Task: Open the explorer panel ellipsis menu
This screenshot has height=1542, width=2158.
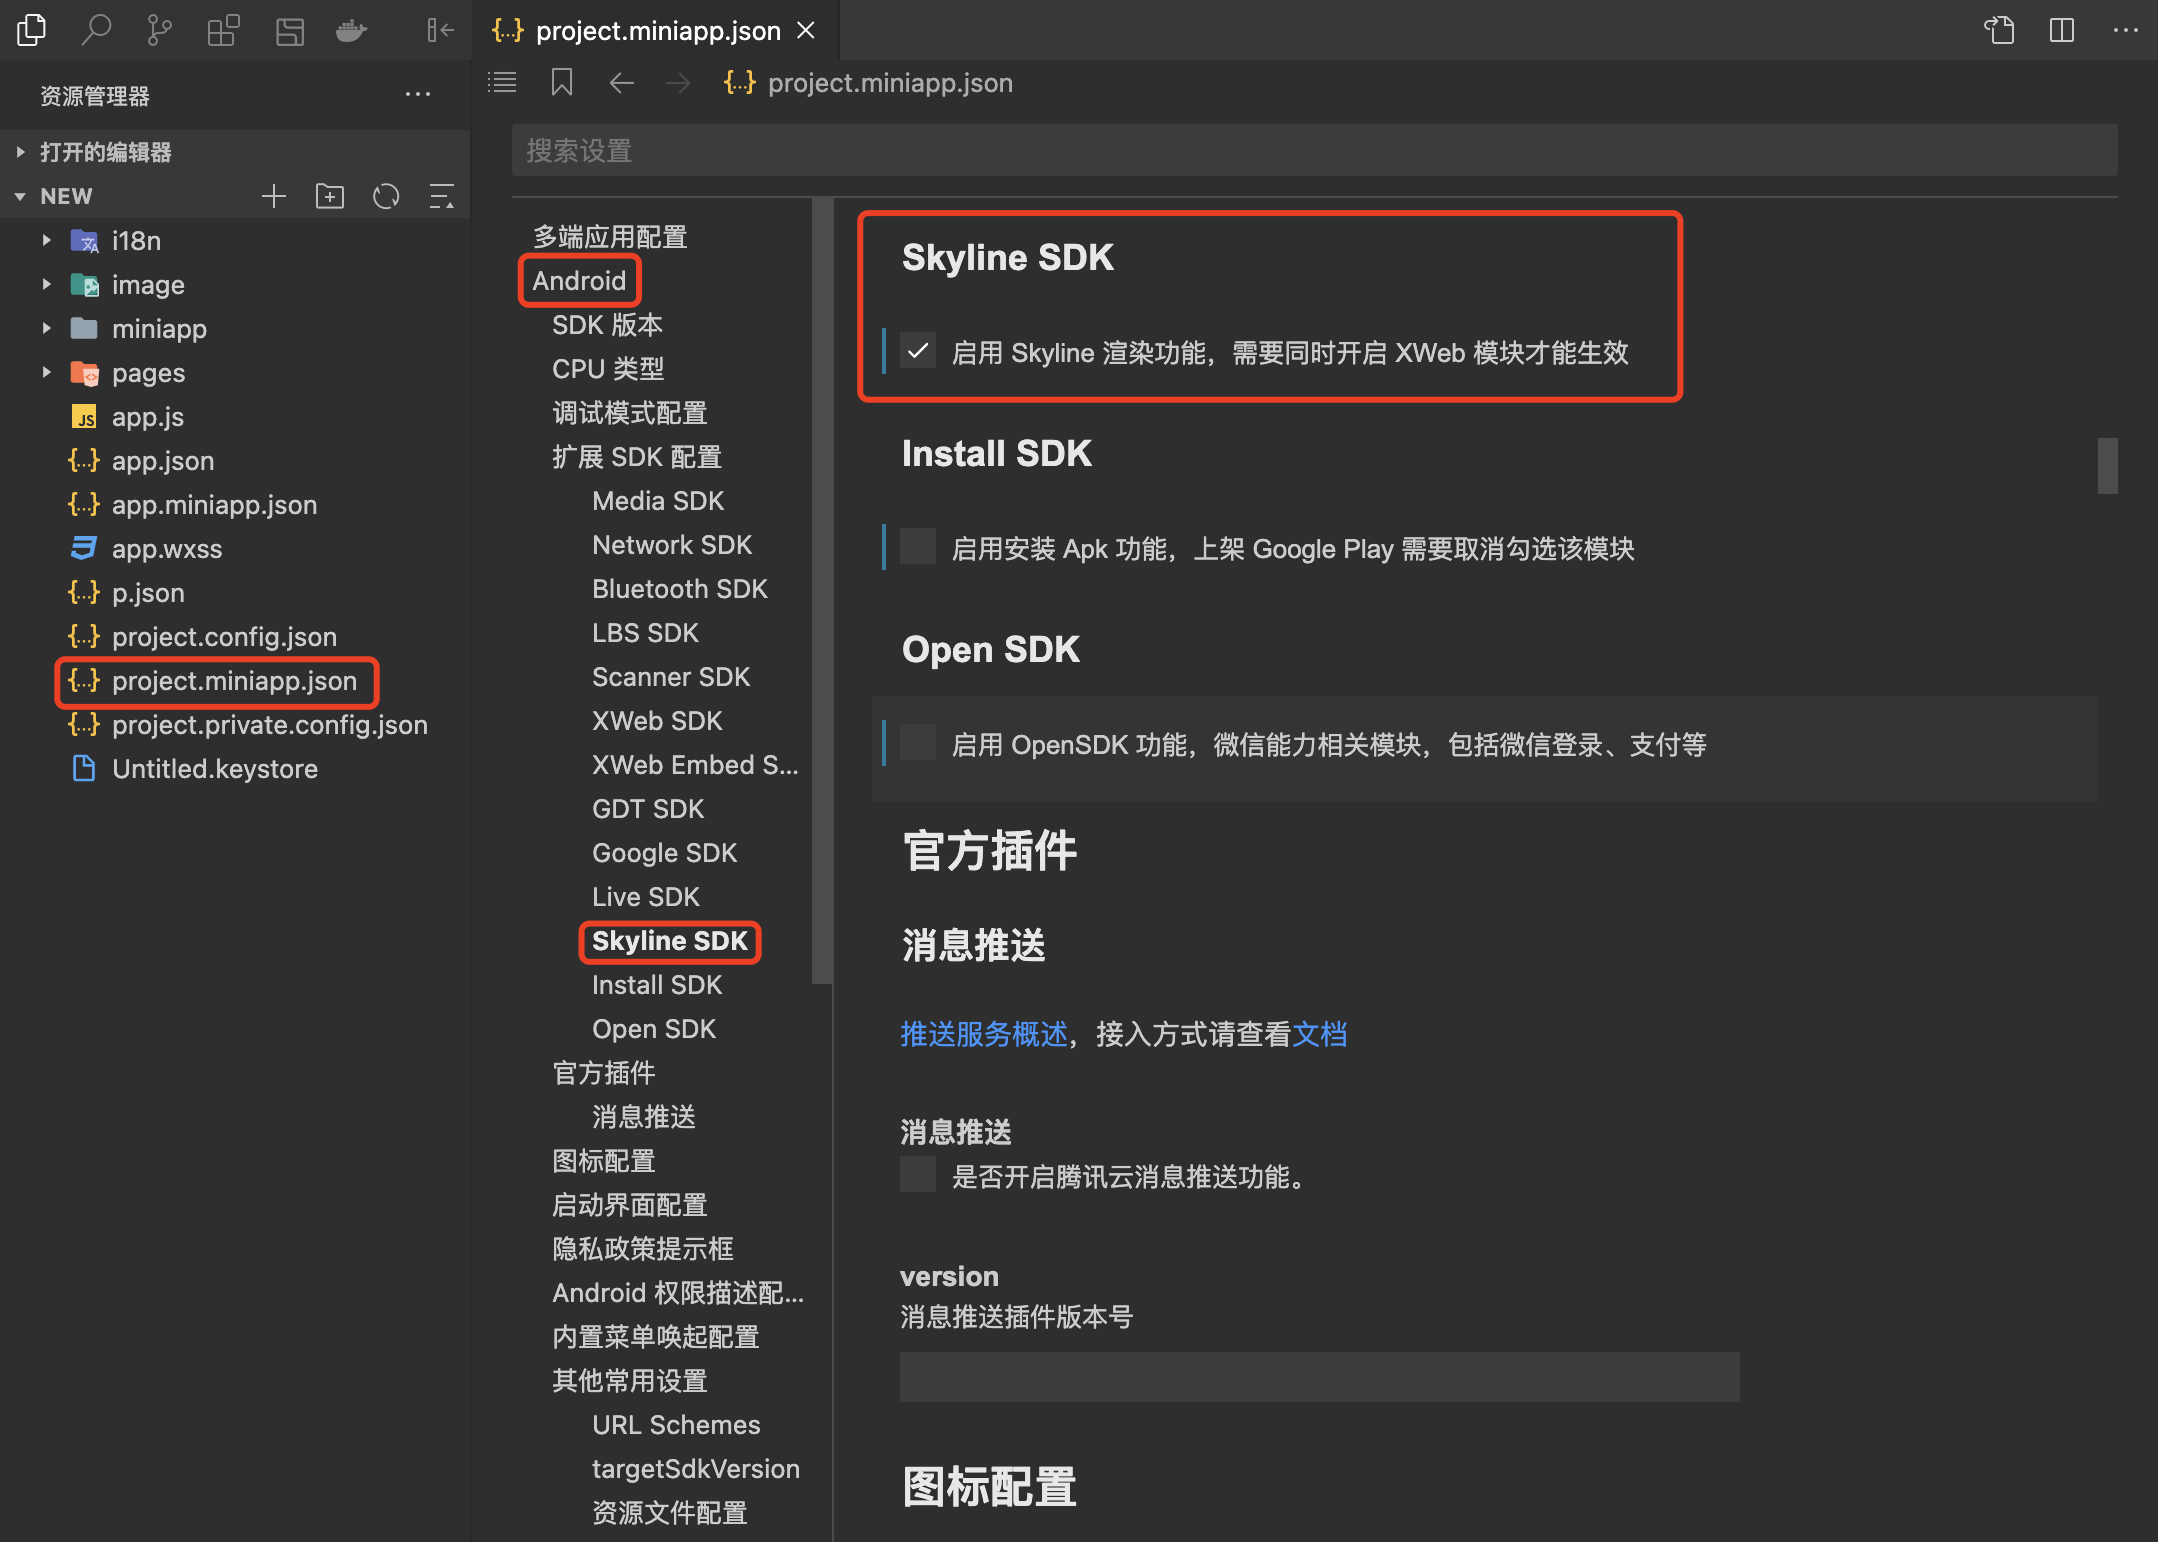Action: 418,95
